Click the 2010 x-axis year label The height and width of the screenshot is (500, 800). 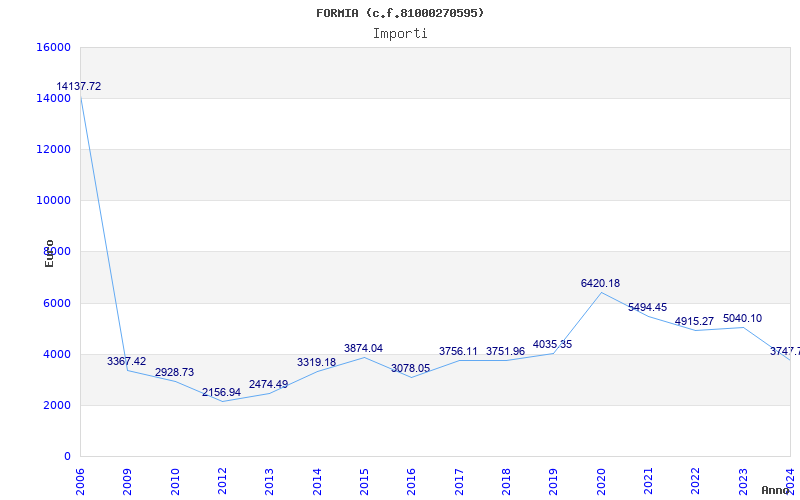click(x=175, y=482)
